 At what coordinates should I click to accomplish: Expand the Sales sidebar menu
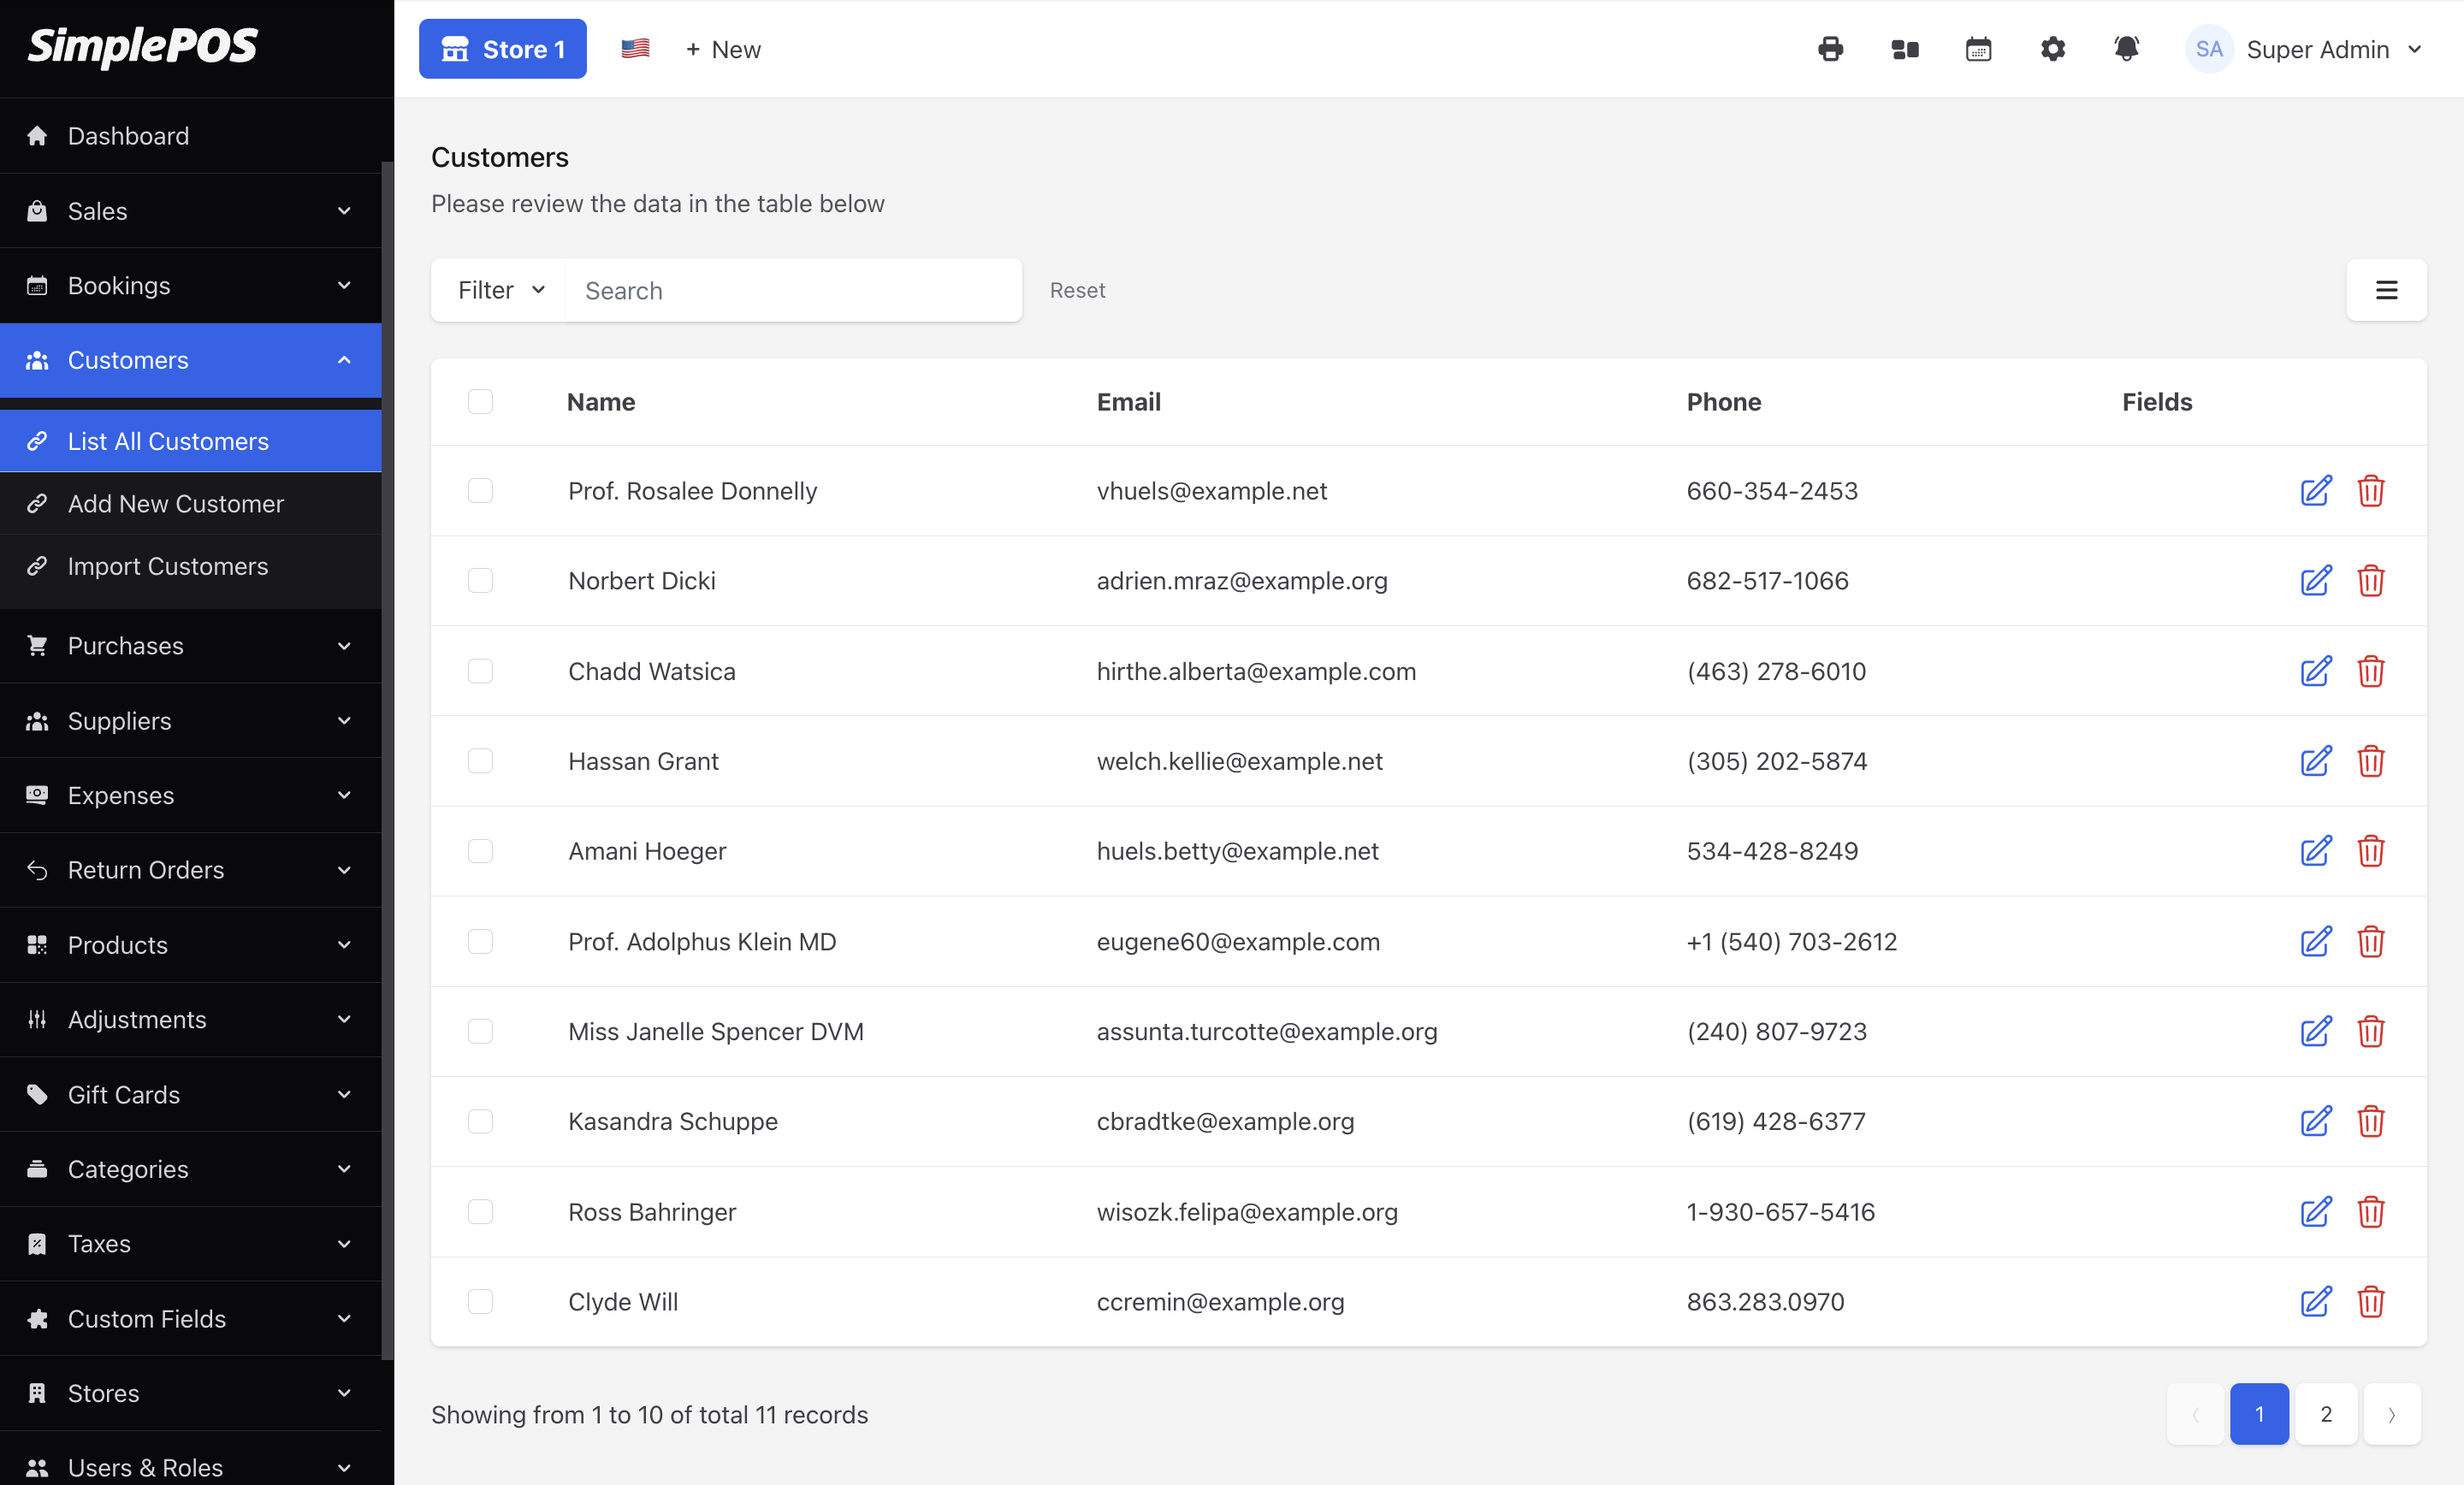tap(190, 211)
